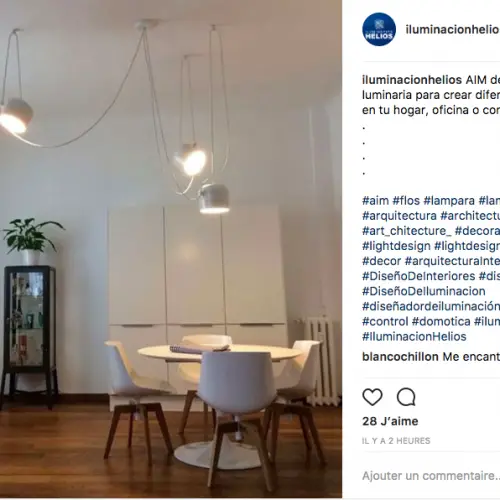Open the #DiseñoDeInteriores hashtag
This screenshot has height=500, width=500.
419,276
